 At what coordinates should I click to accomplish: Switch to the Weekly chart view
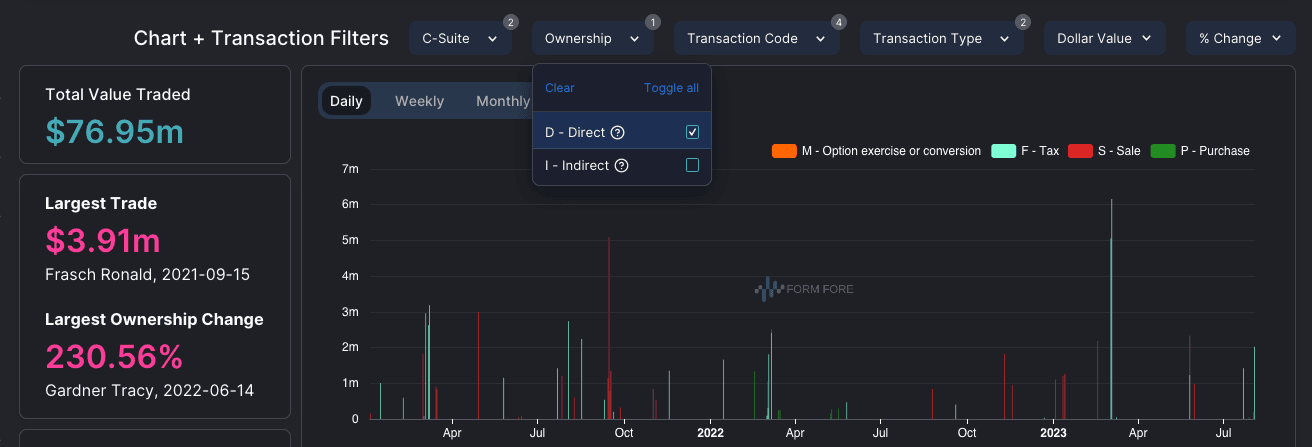(x=419, y=101)
